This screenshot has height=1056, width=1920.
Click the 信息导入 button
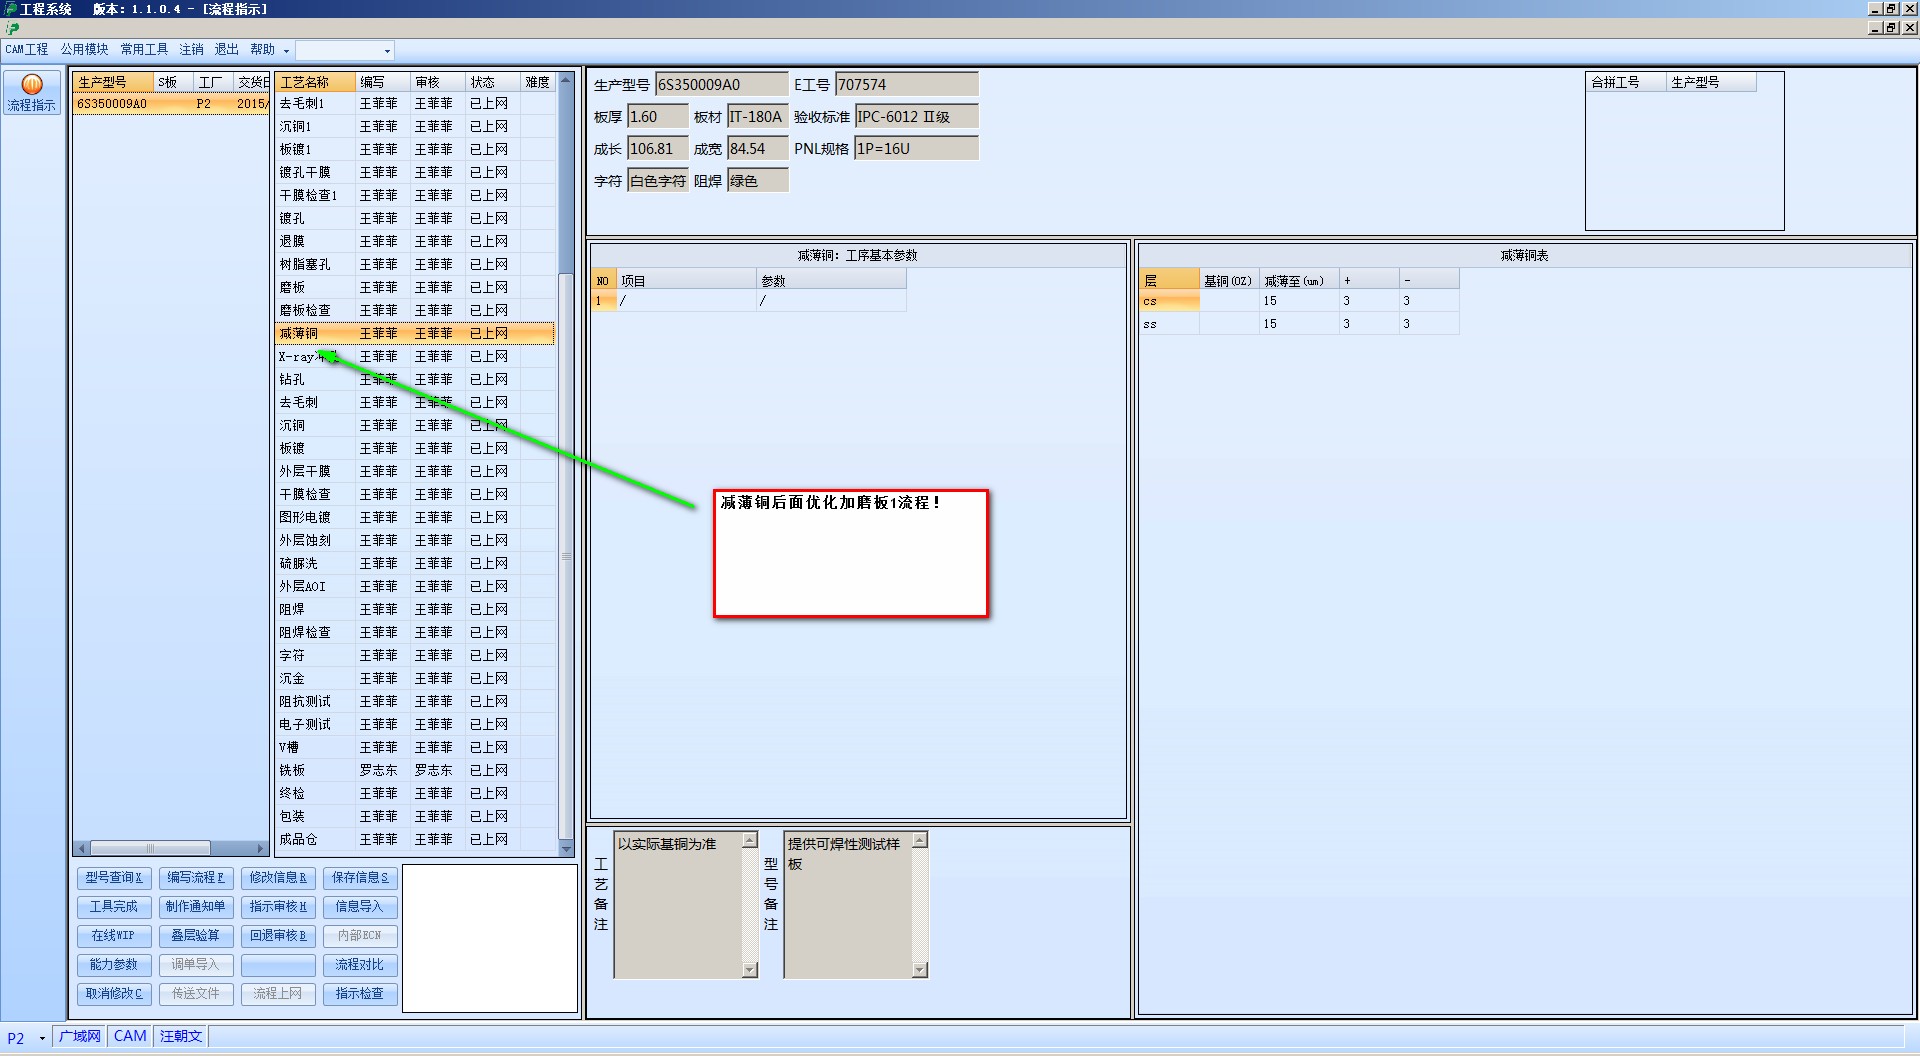tap(360, 907)
